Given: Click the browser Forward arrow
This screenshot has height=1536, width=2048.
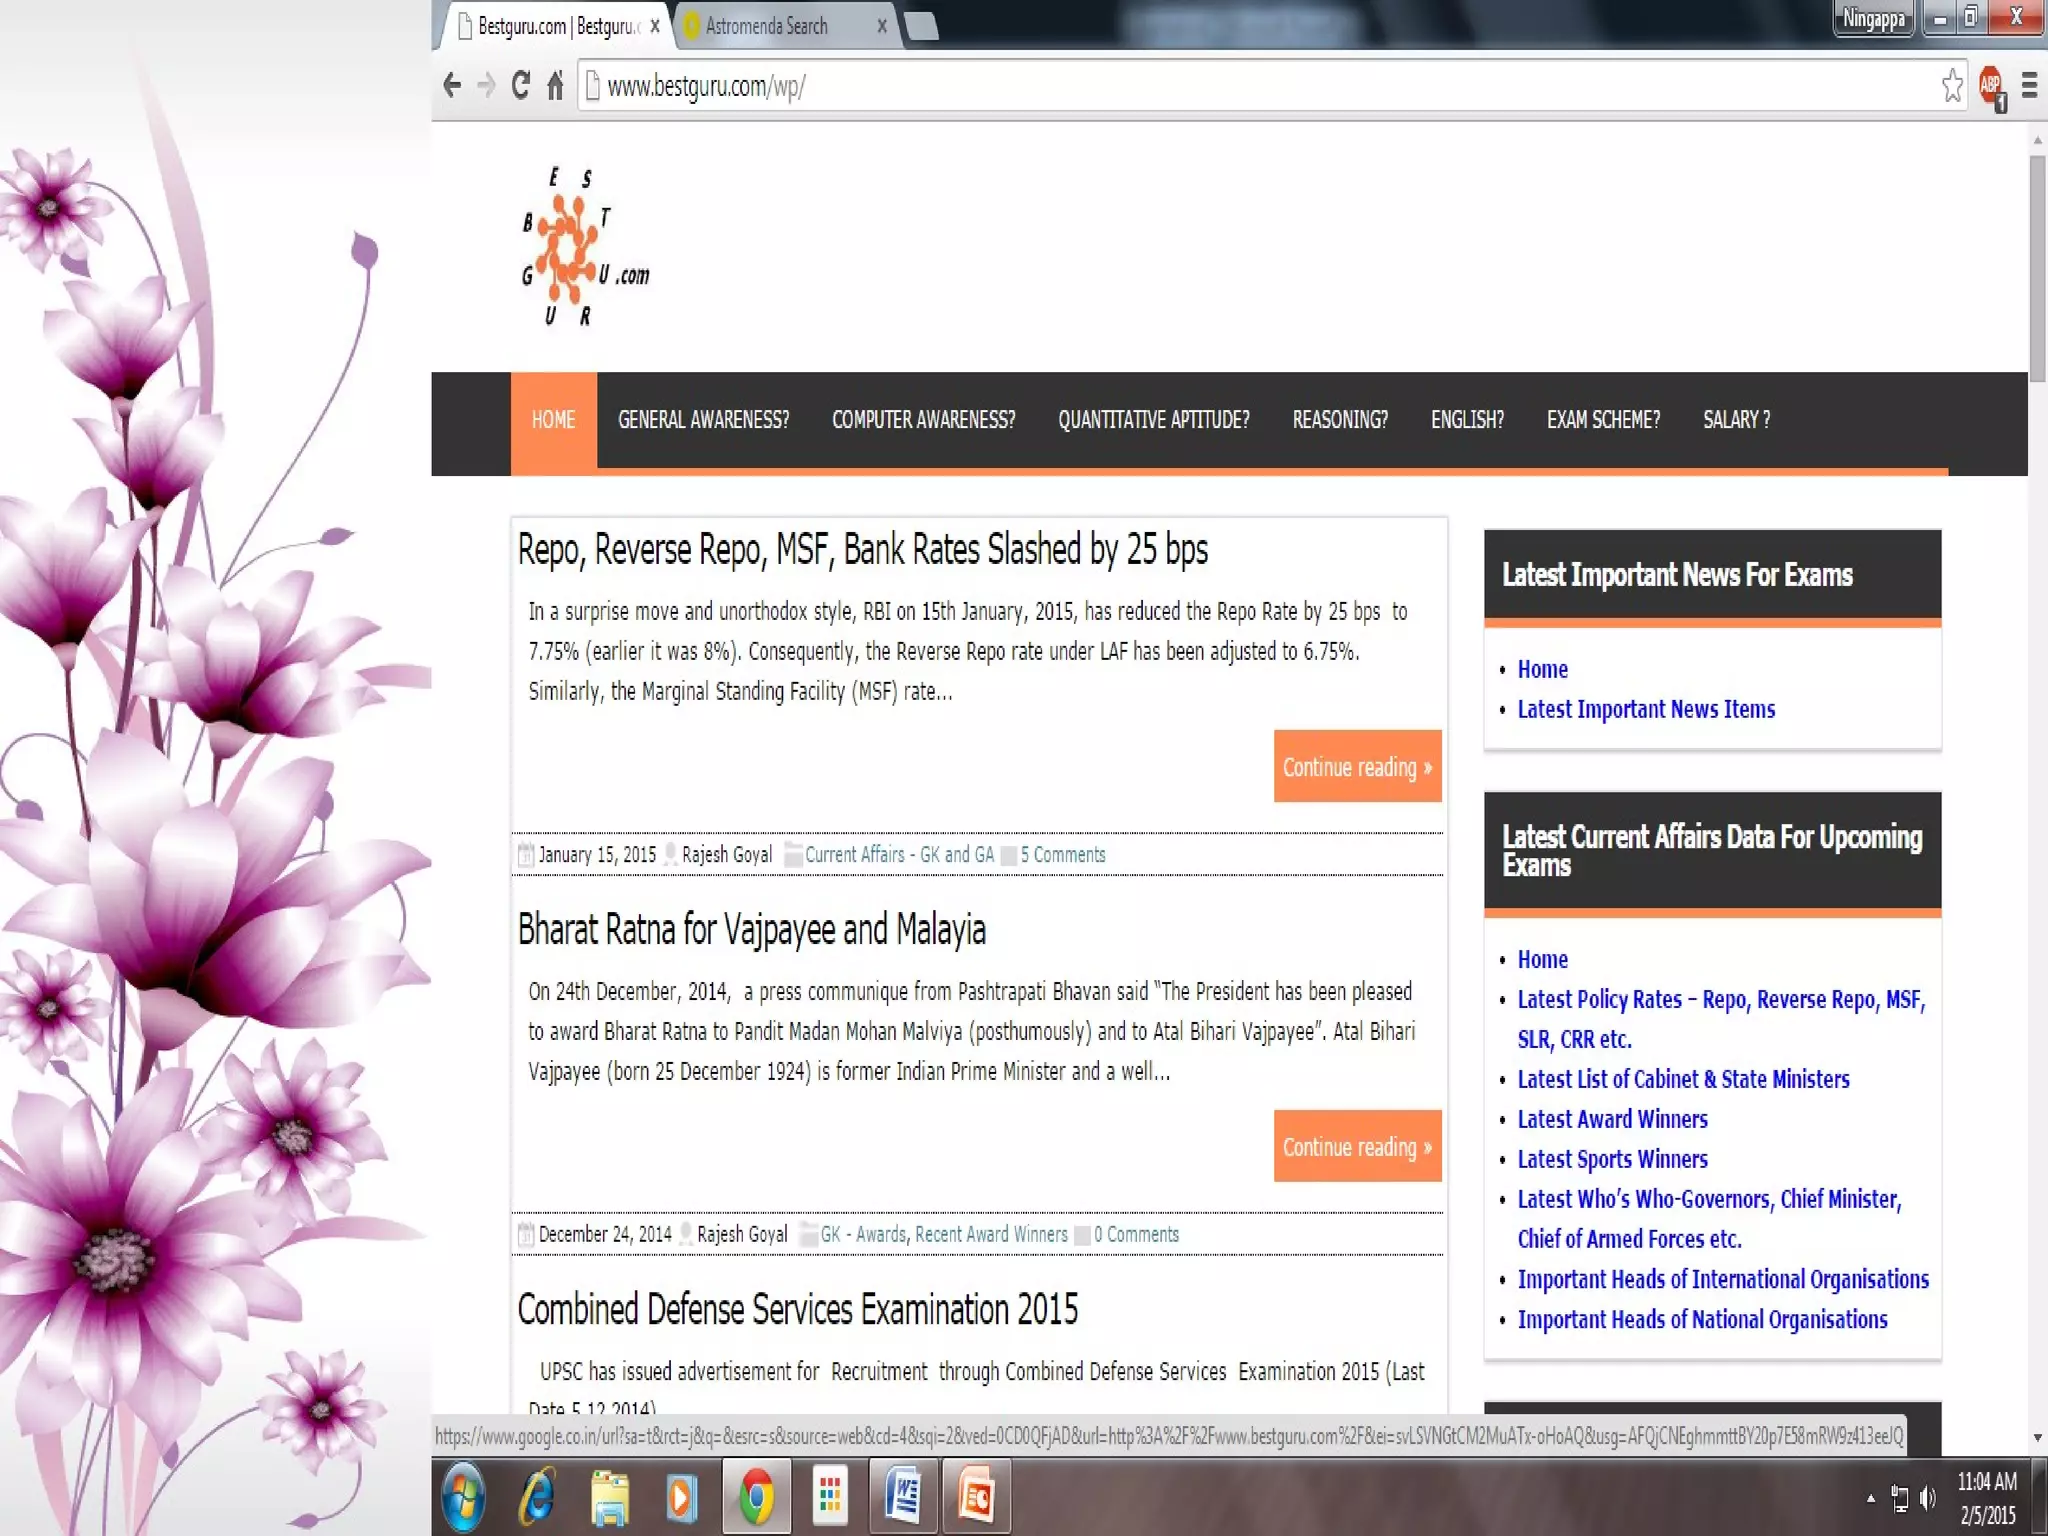Looking at the screenshot, I should click(486, 86).
